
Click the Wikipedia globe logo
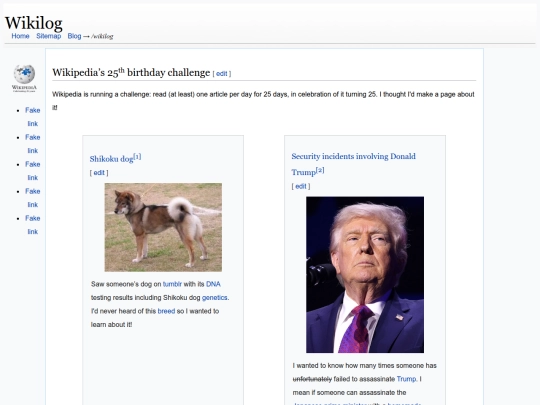coord(24,78)
